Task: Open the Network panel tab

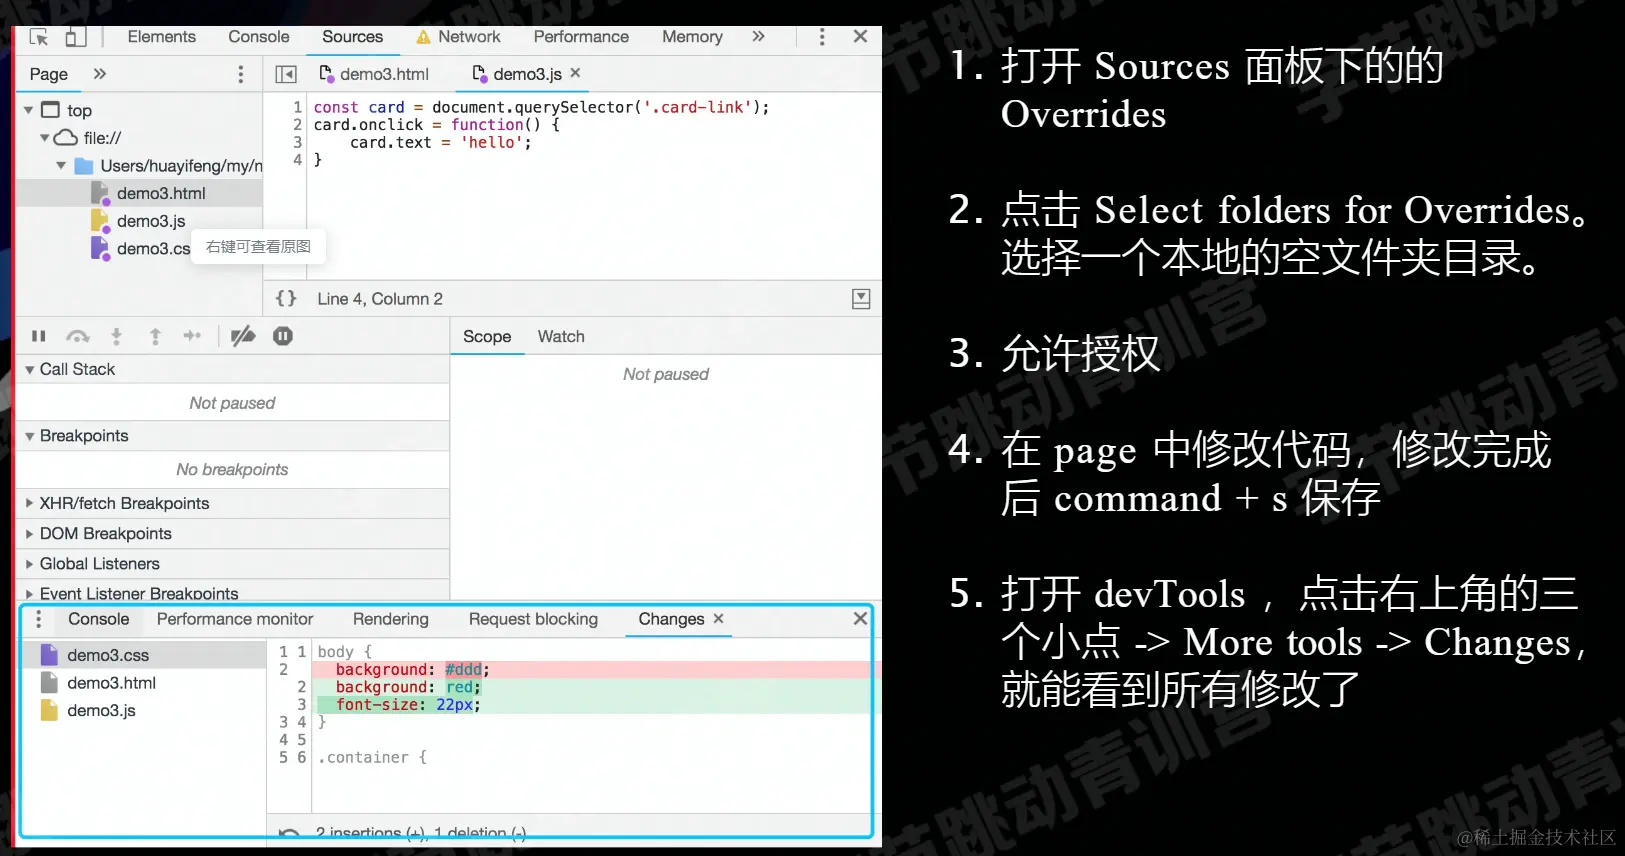Action: click(x=458, y=37)
